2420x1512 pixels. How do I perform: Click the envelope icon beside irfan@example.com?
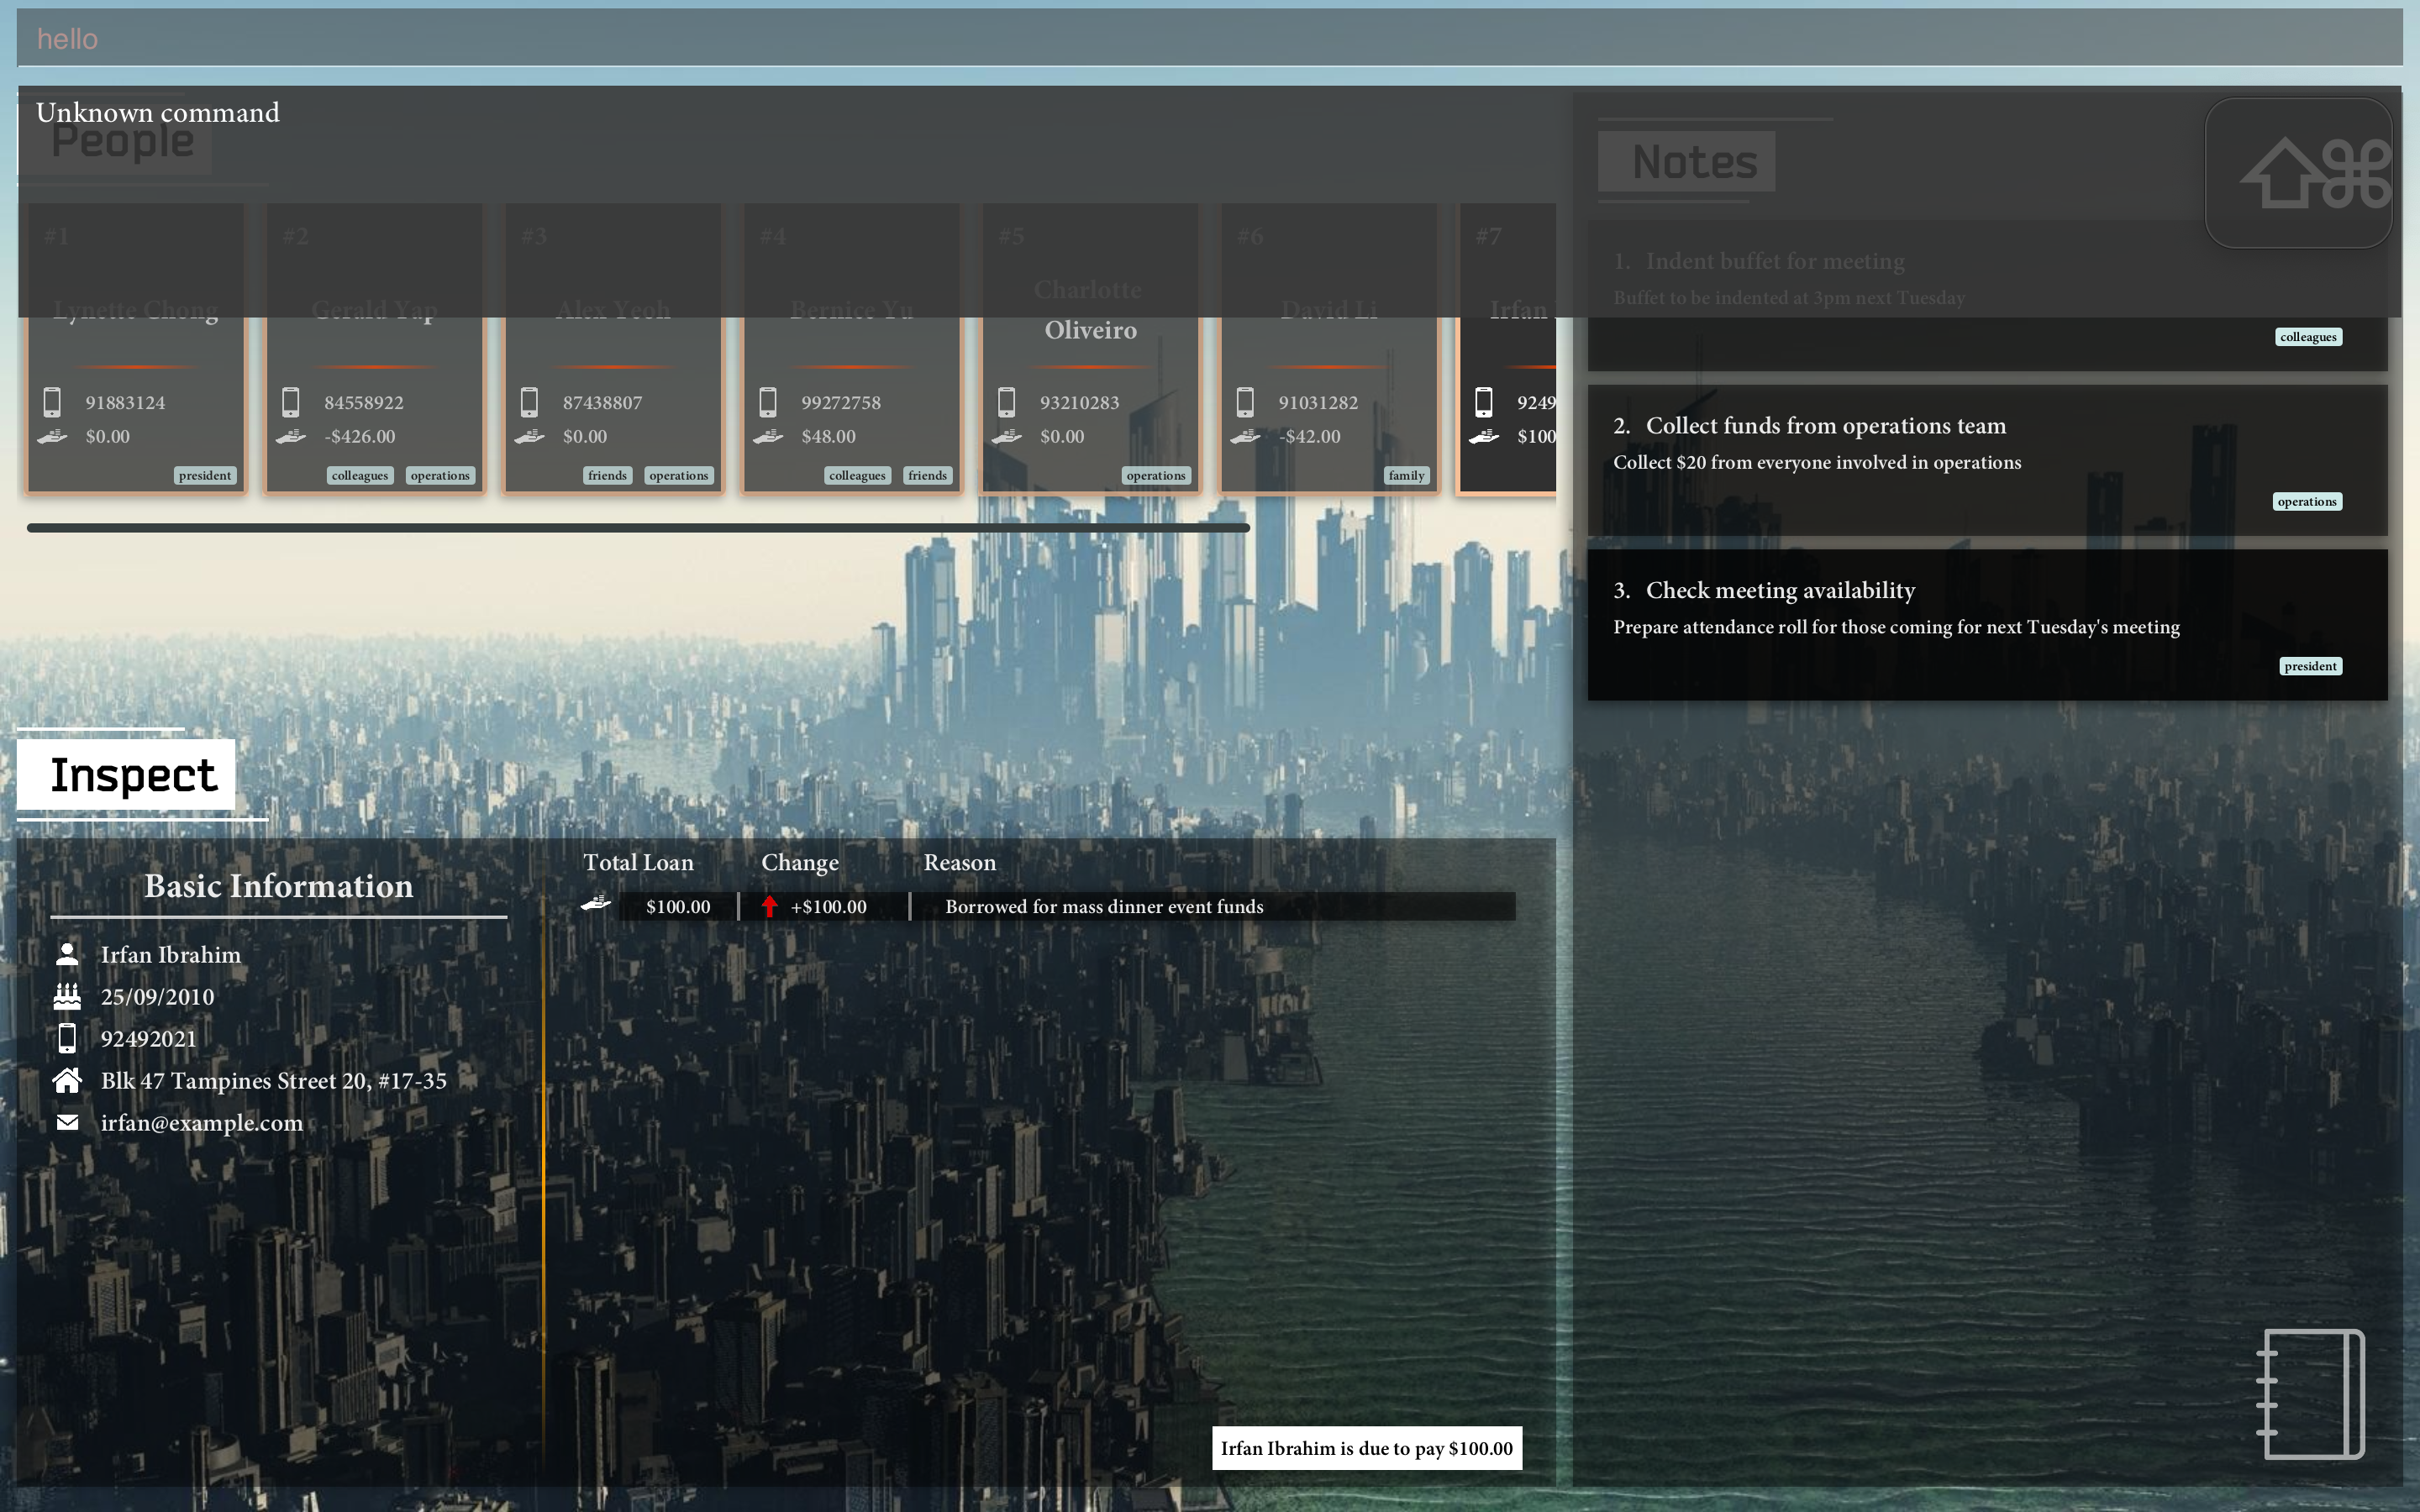[x=67, y=1122]
